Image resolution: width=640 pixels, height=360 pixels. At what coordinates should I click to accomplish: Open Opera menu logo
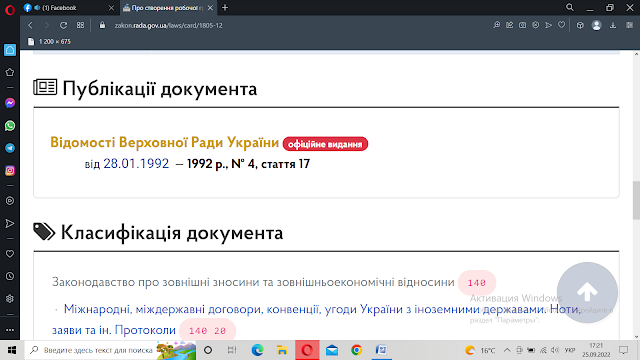coord(10,9)
